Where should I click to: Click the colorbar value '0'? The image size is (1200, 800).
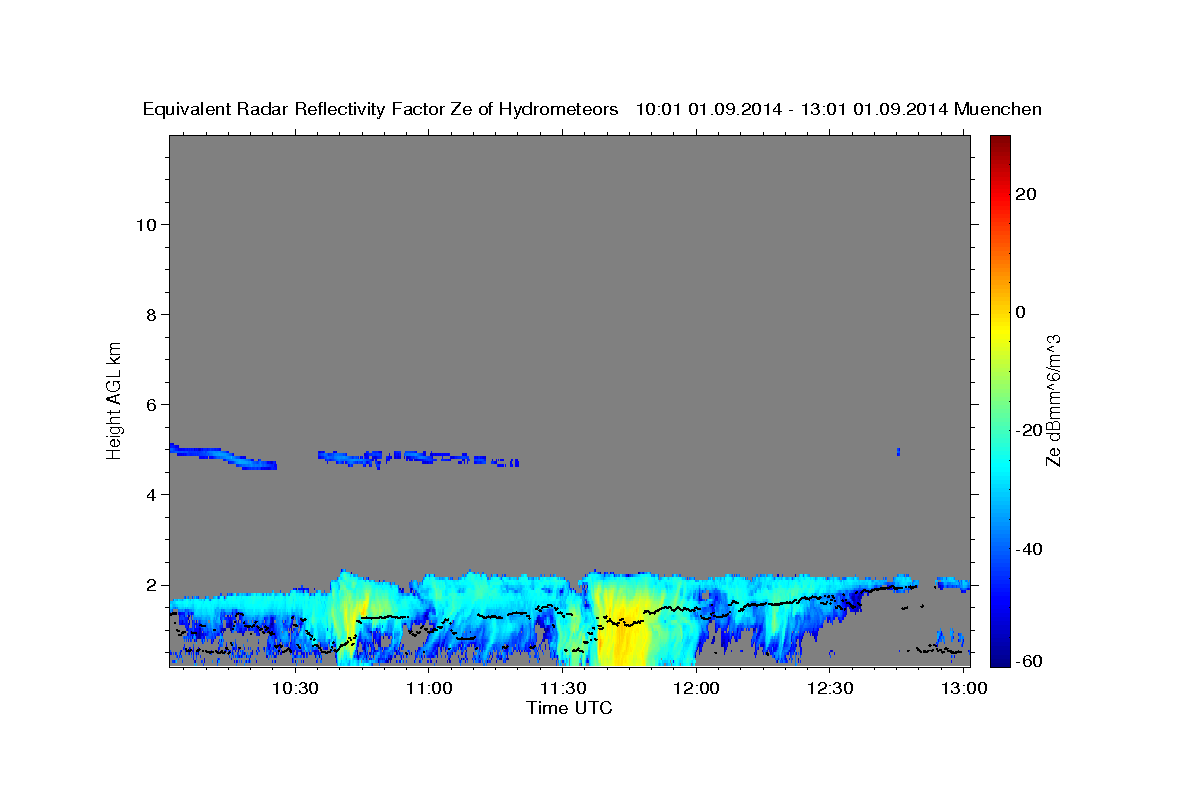pos(1020,312)
